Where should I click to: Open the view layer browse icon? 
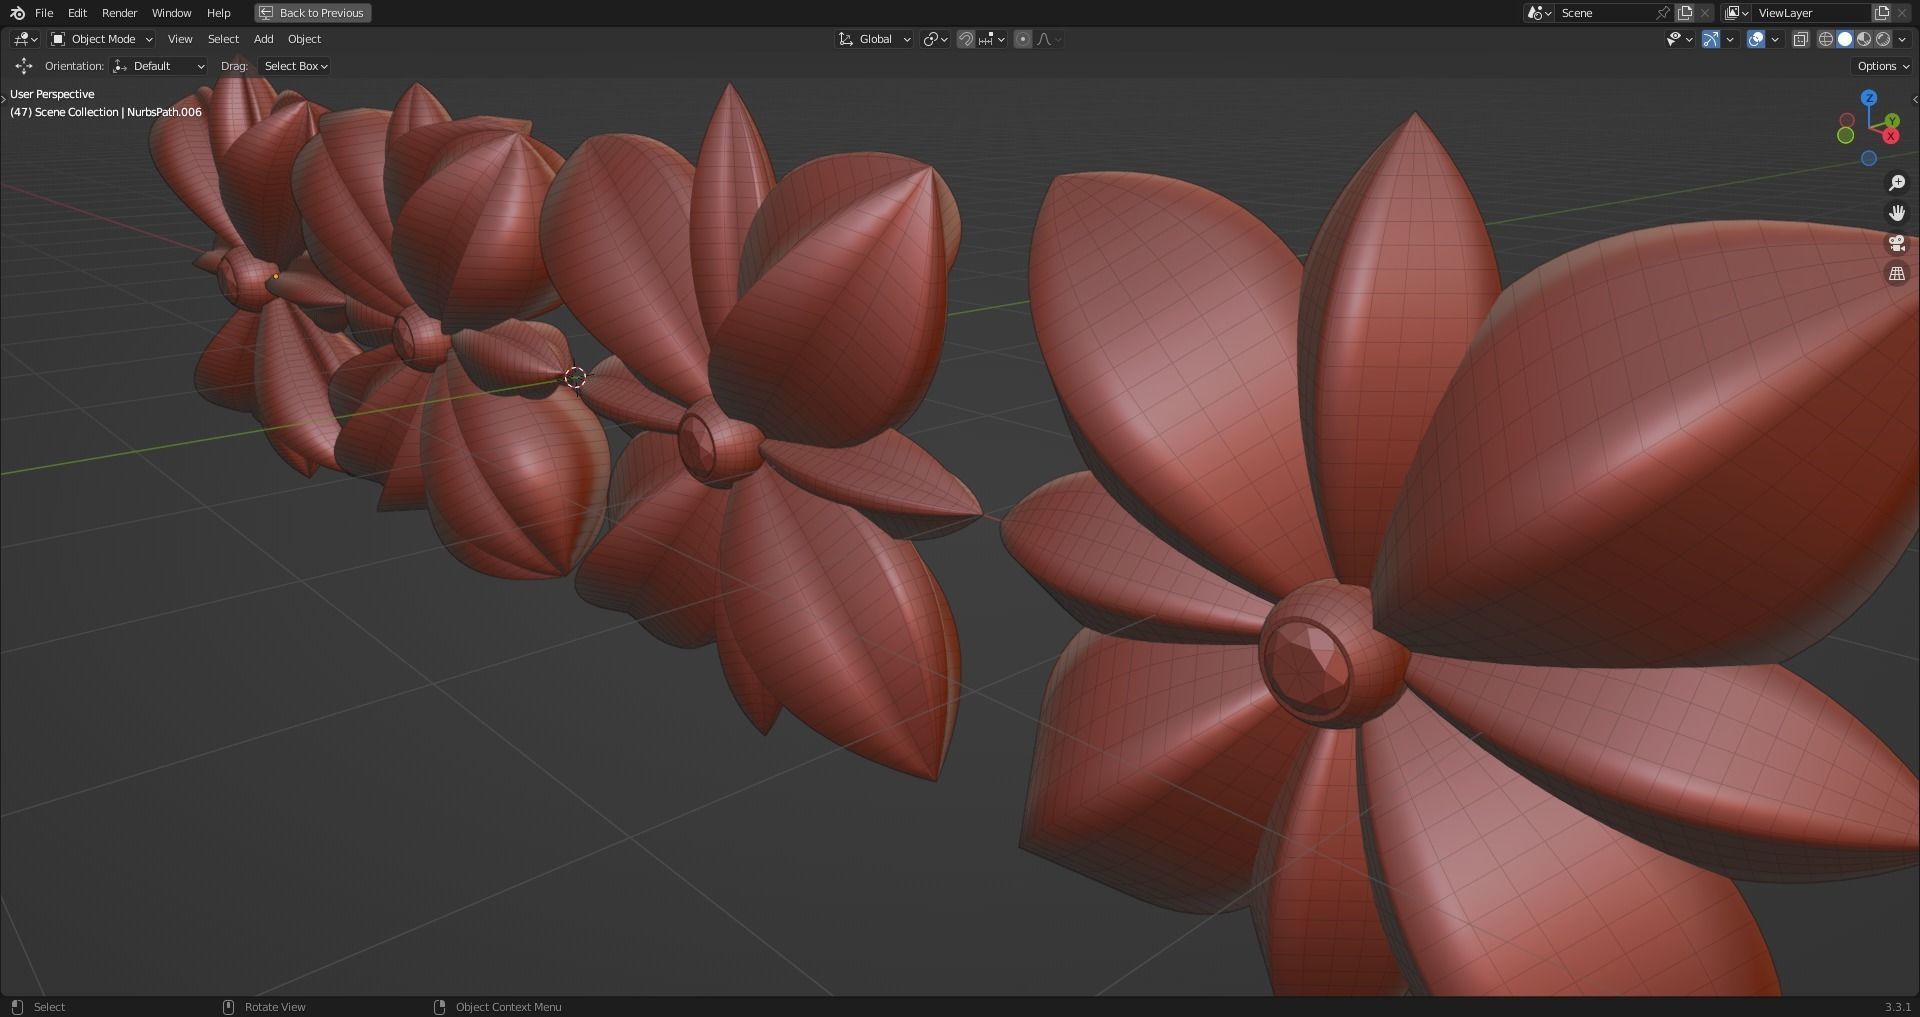click(1736, 13)
